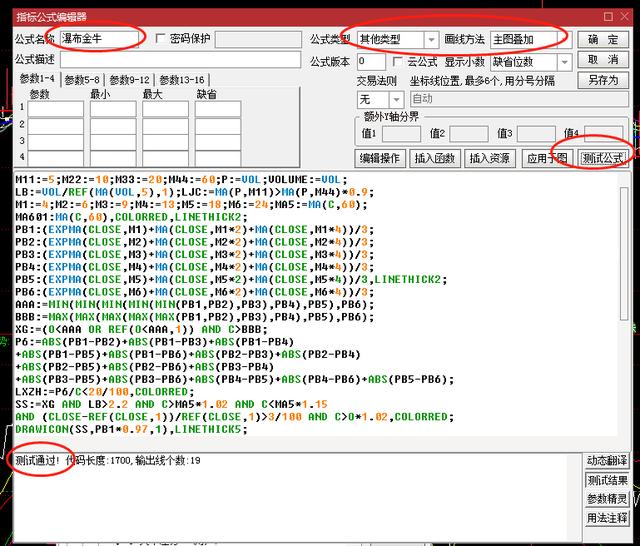This screenshot has height=546, width=640.
Task: Click the 值1 input field
Action: 401,134
